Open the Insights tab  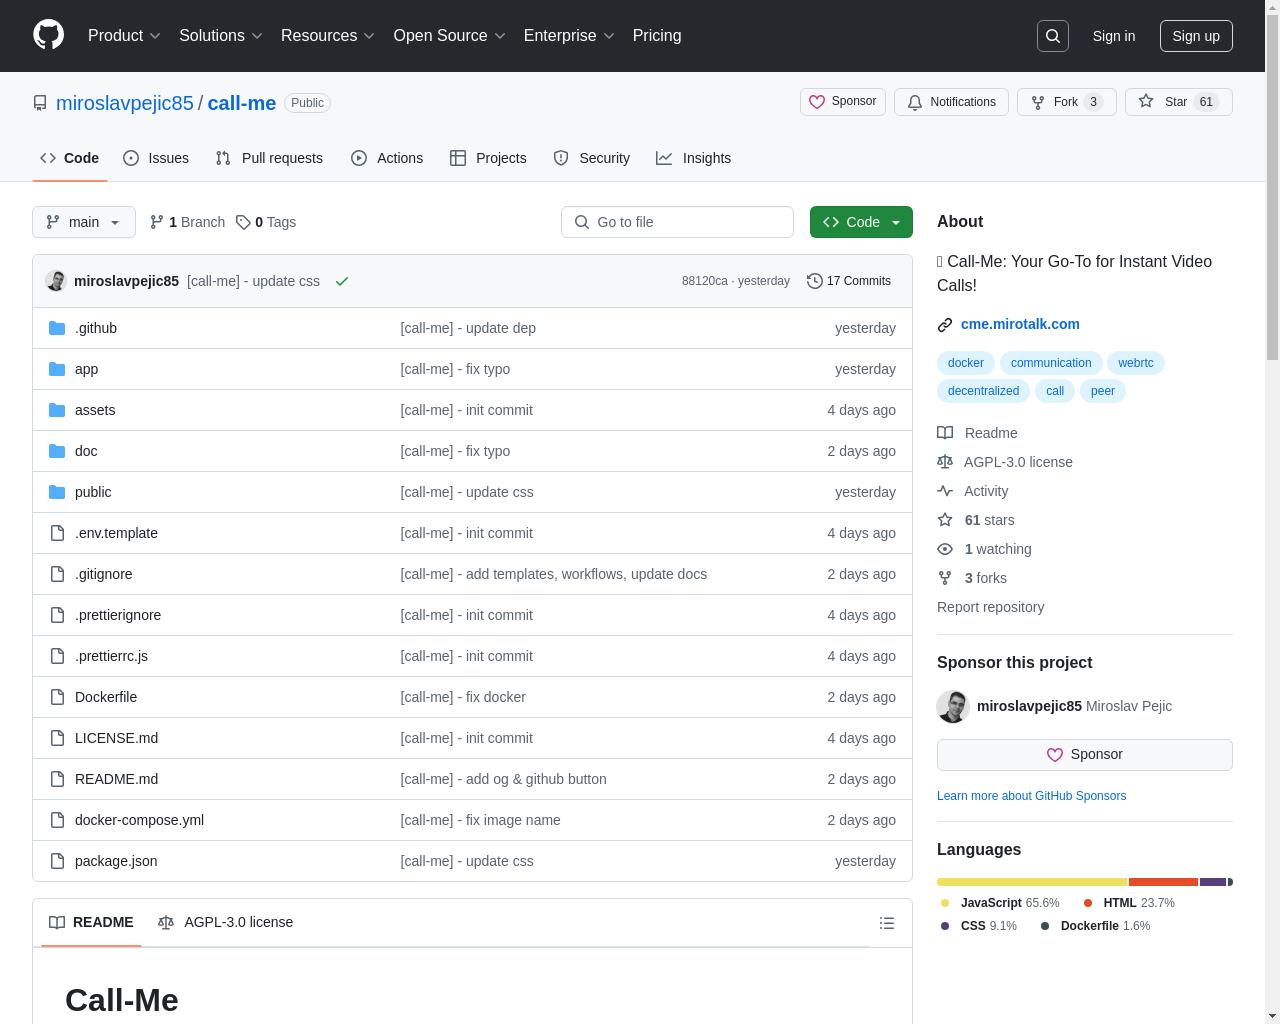(694, 158)
